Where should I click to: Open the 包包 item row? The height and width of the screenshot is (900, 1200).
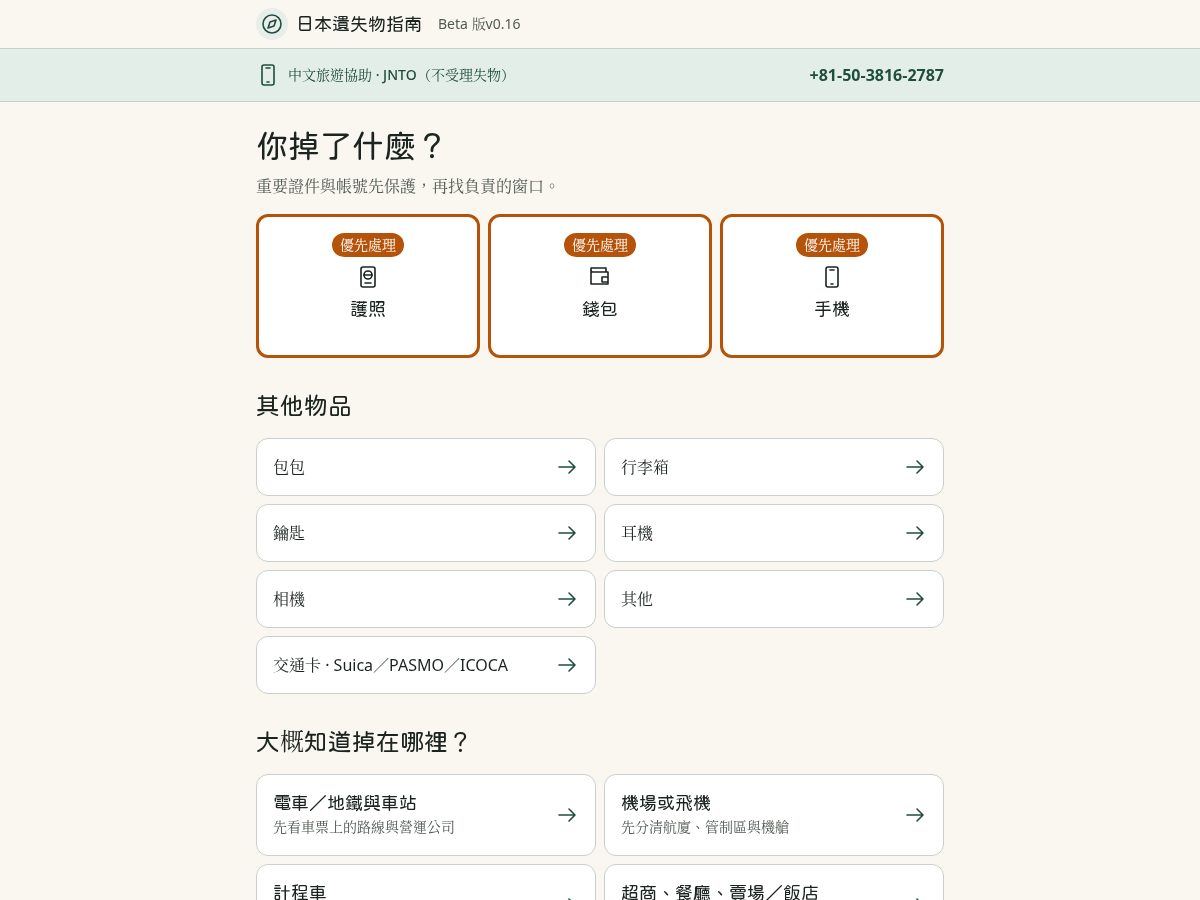pos(426,467)
